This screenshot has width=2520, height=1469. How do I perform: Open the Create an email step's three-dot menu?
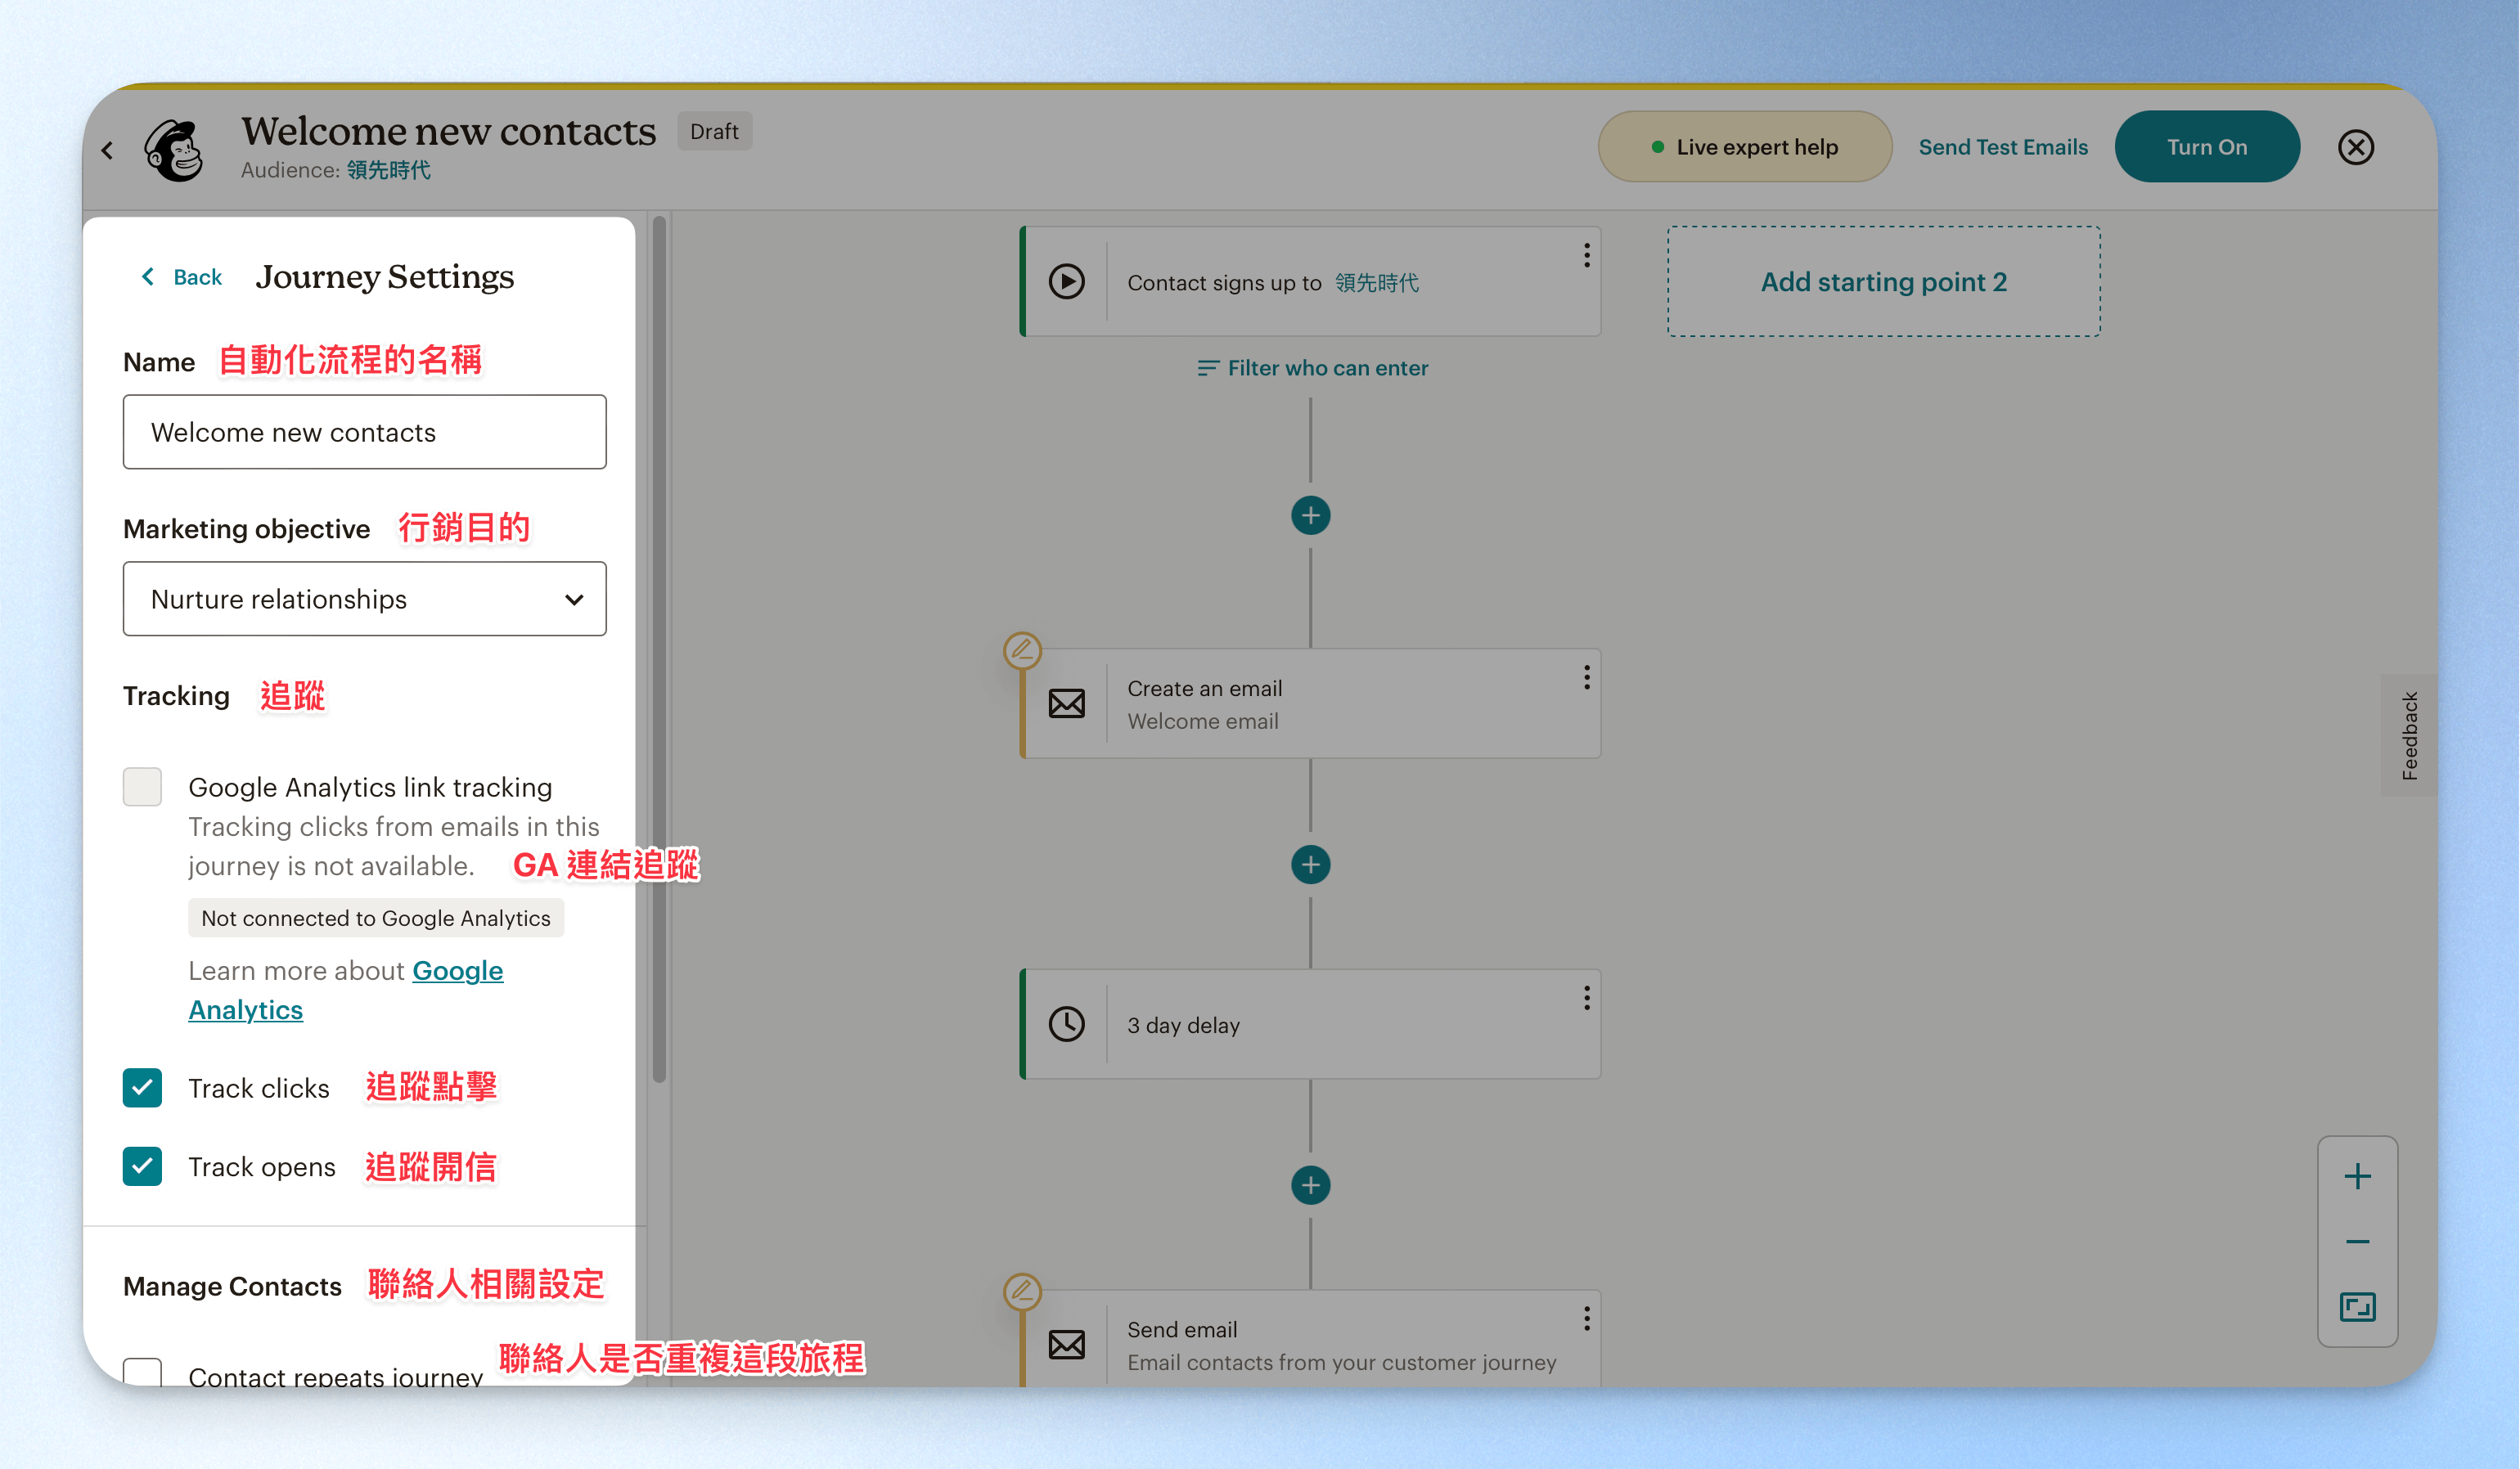point(1586,678)
